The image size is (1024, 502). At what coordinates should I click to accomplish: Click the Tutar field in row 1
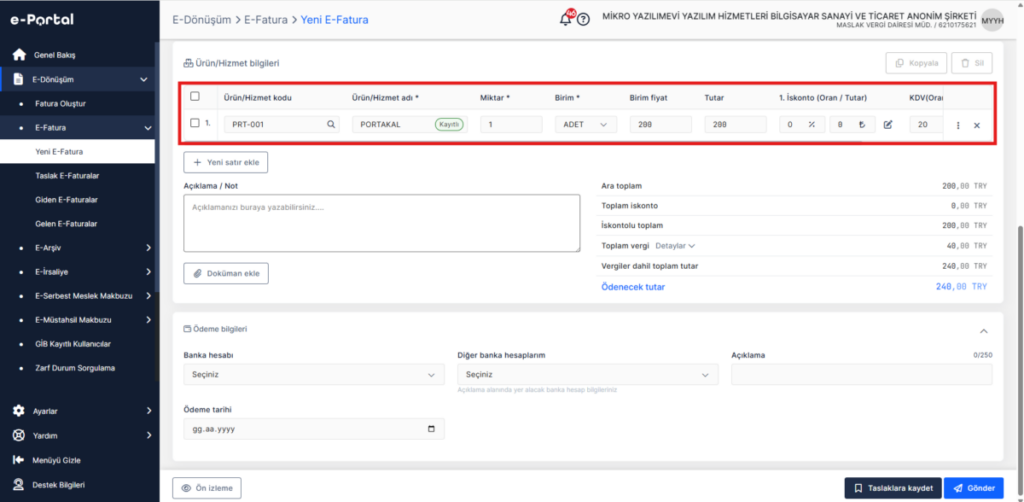tap(735, 125)
